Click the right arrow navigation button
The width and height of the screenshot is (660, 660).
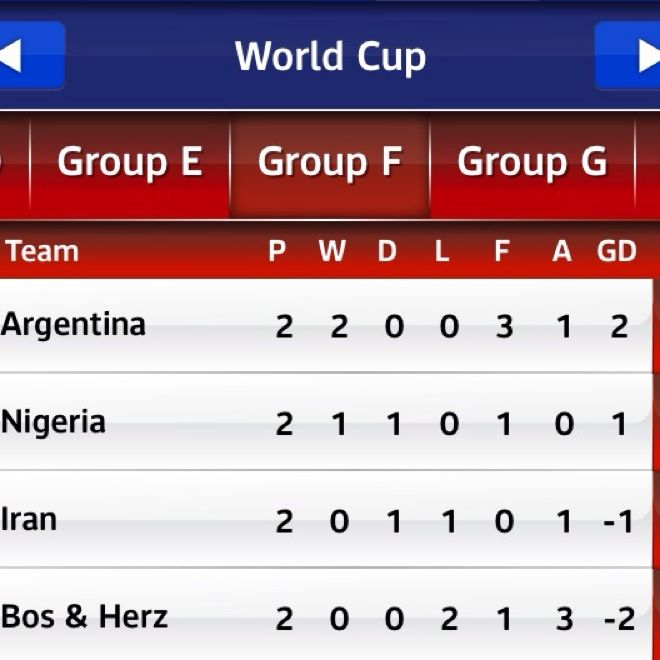(x=630, y=56)
